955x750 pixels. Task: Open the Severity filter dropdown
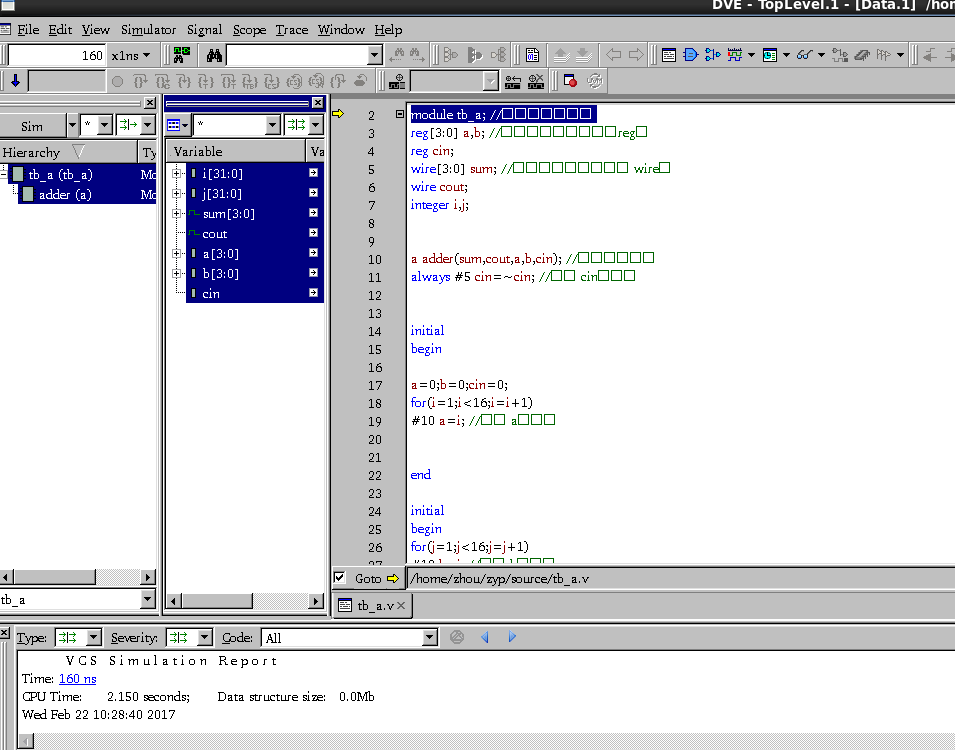(x=205, y=638)
